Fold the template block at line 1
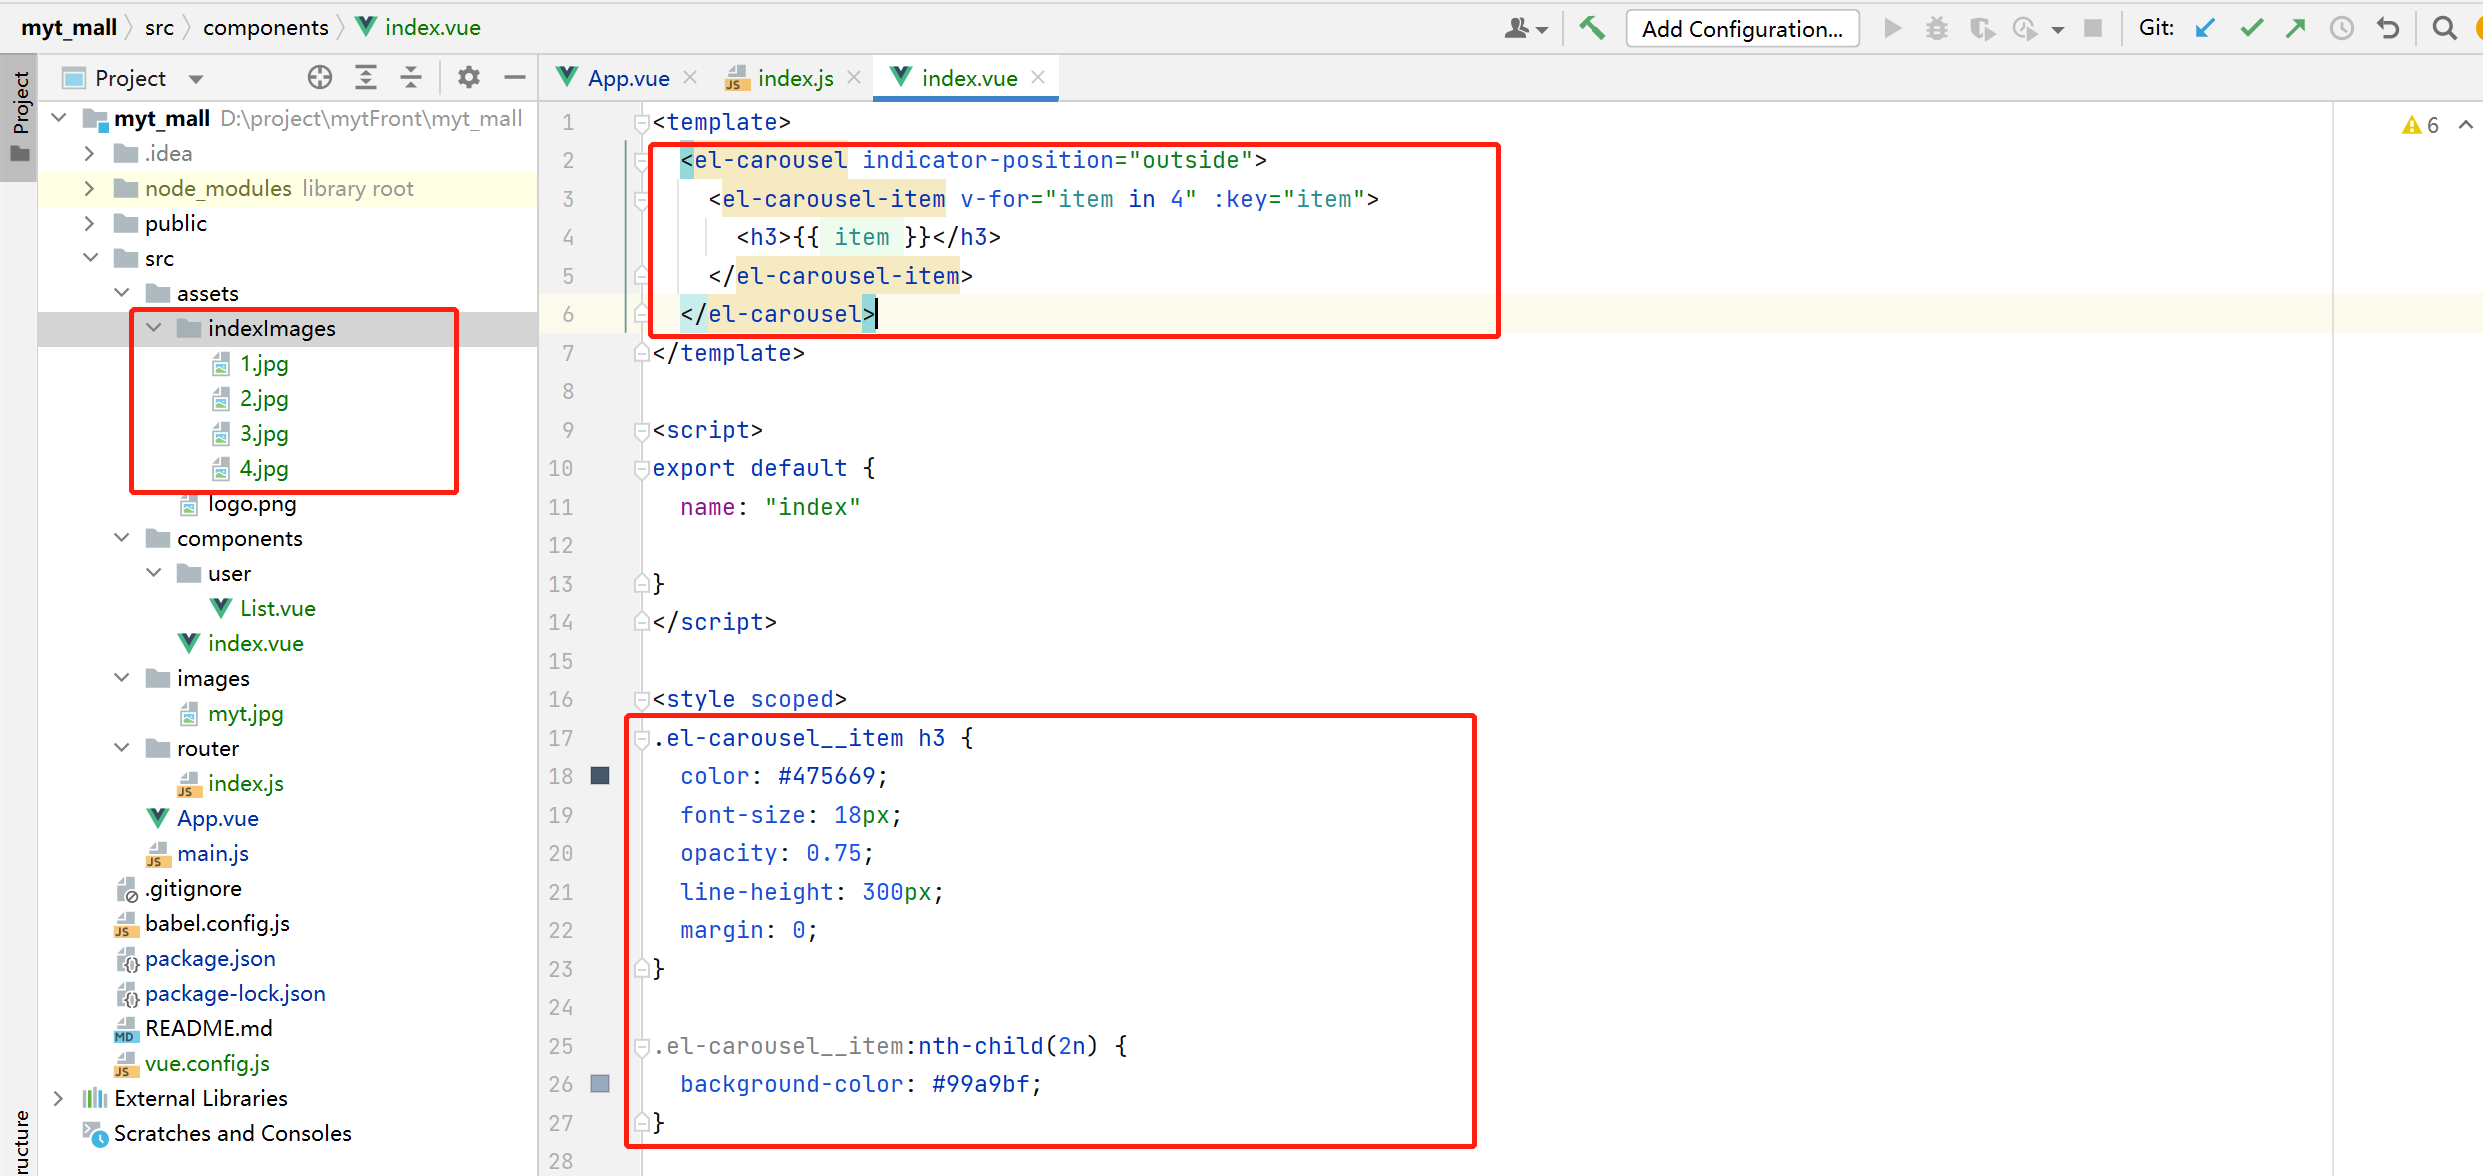The width and height of the screenshot is (2483, 1176). coord(641,123)
